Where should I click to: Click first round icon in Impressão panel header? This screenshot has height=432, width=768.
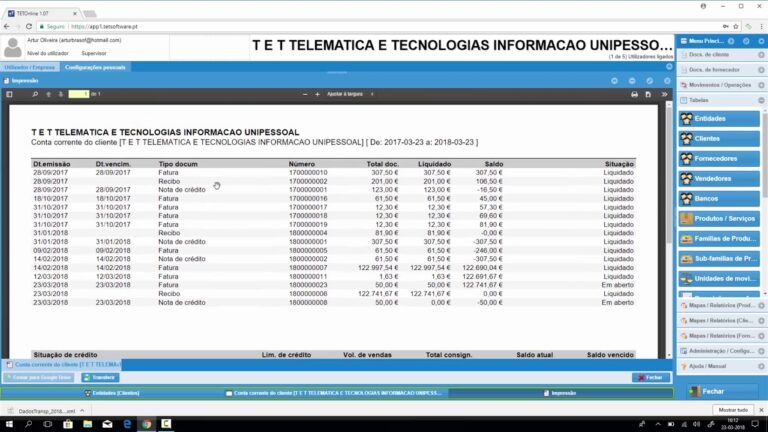(x=614, y=81)
